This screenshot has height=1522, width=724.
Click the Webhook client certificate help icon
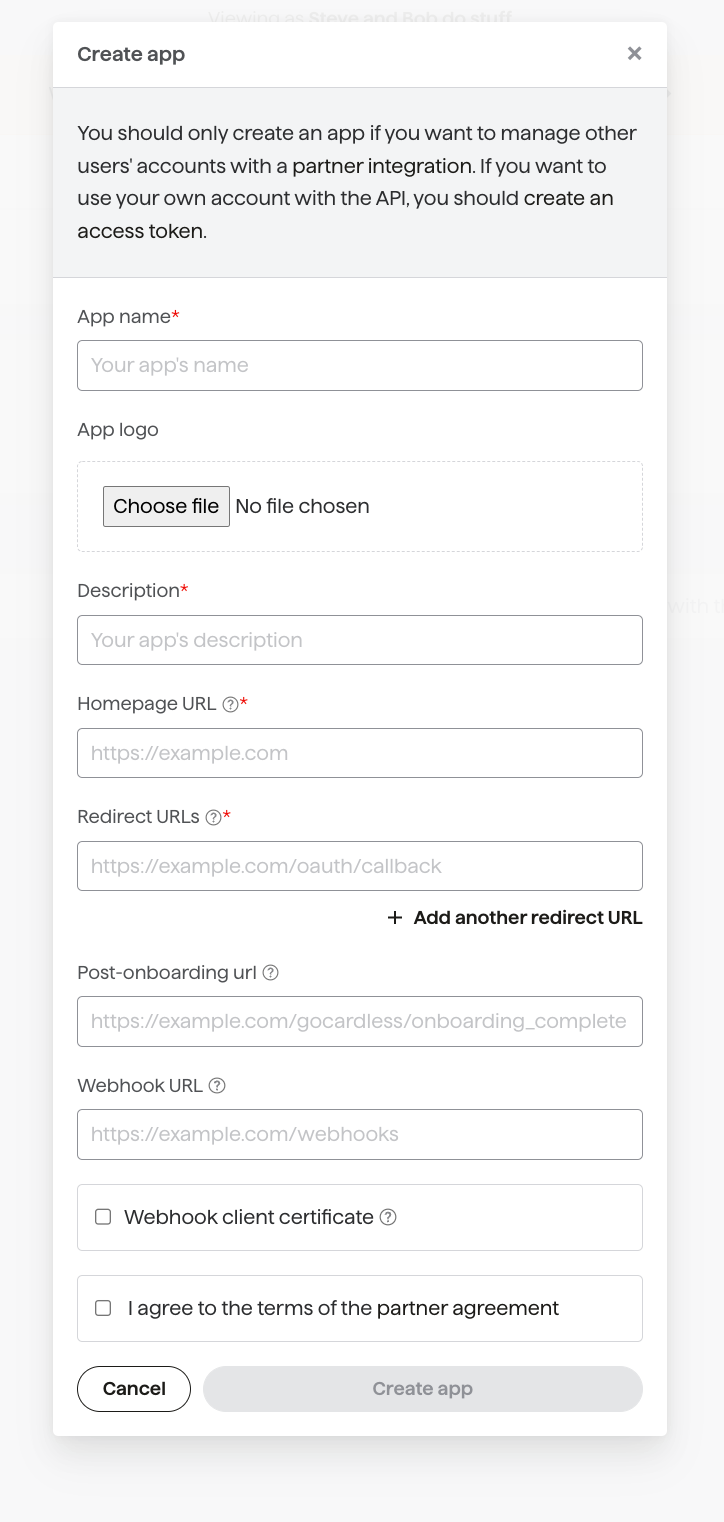click(389, 1217)
